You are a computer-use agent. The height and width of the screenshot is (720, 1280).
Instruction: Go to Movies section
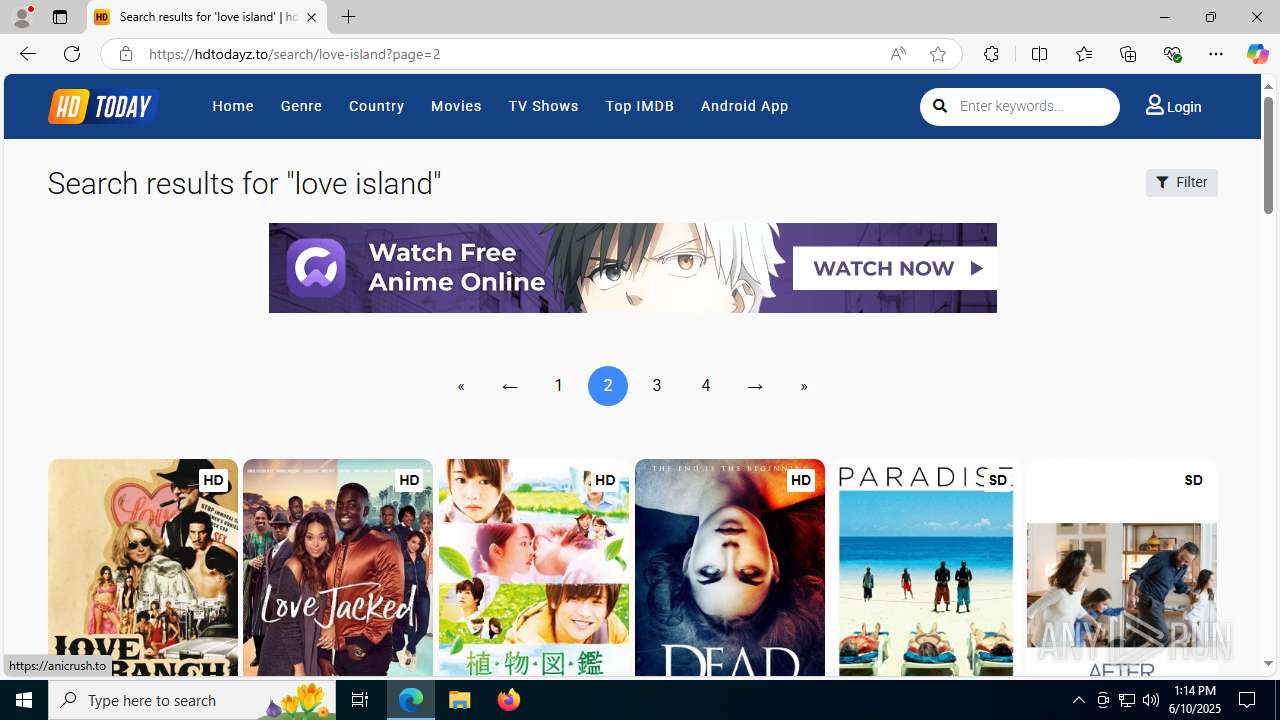pos(456,106)
